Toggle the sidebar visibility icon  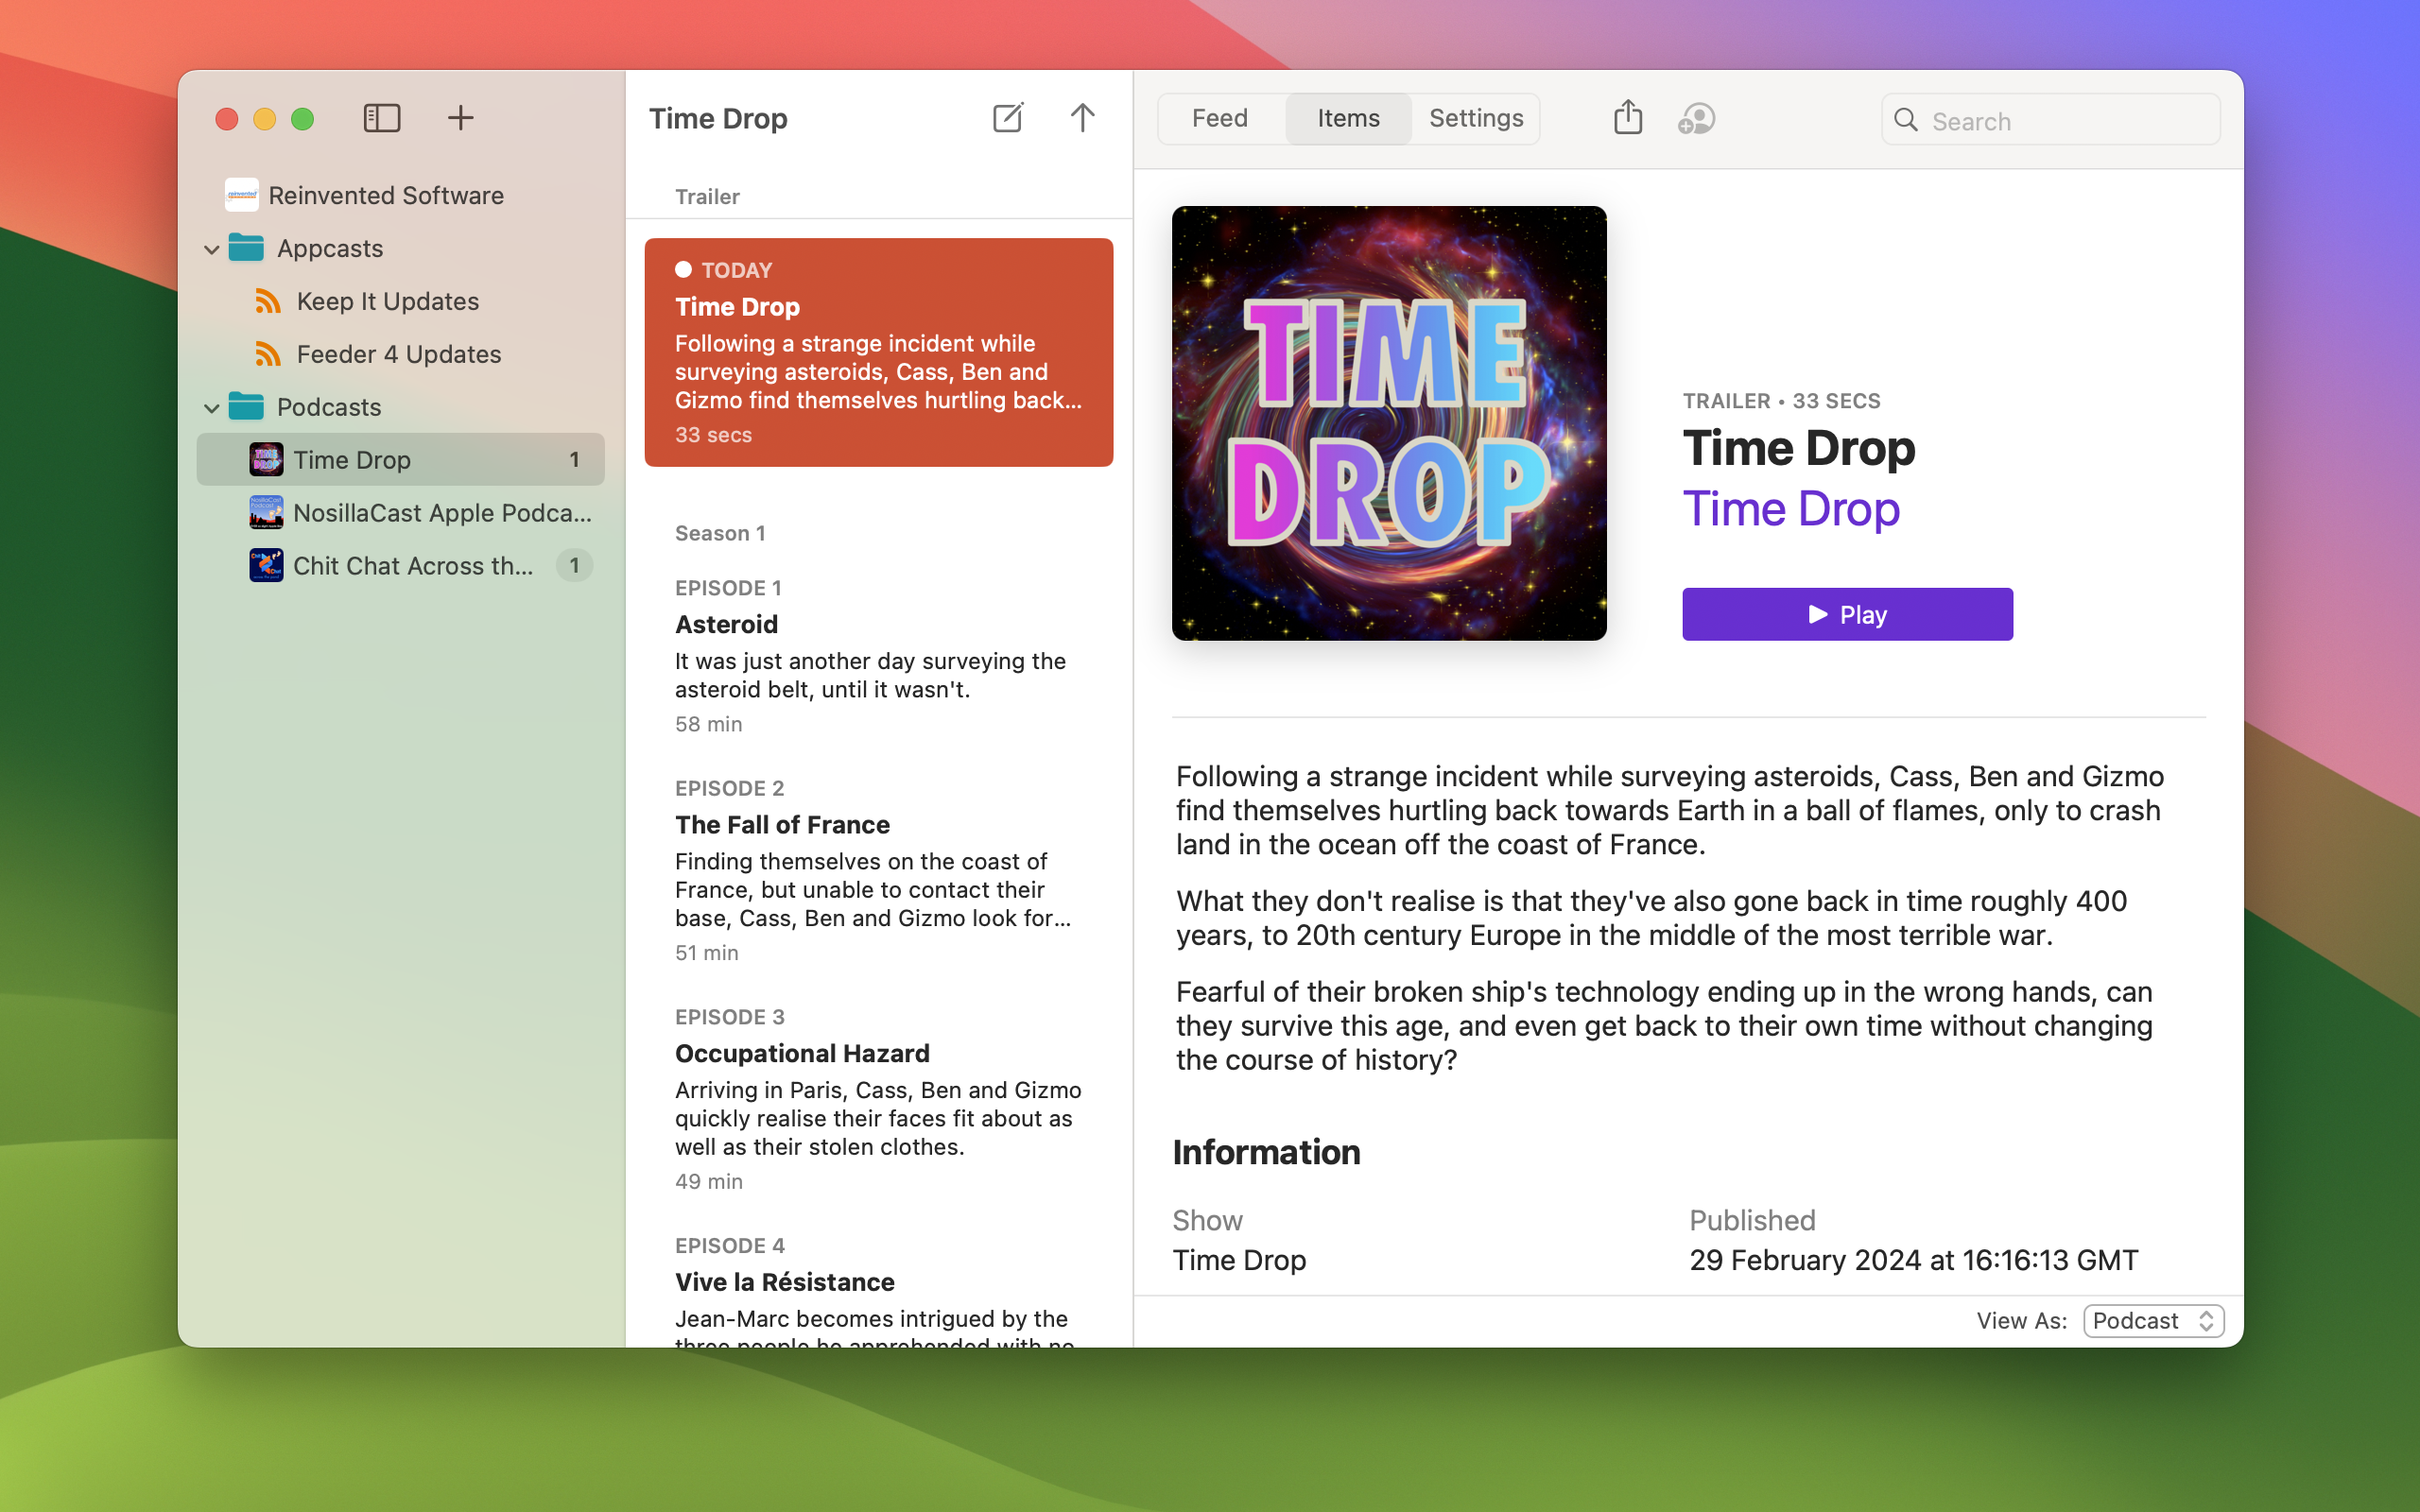(x=381, y=118)
